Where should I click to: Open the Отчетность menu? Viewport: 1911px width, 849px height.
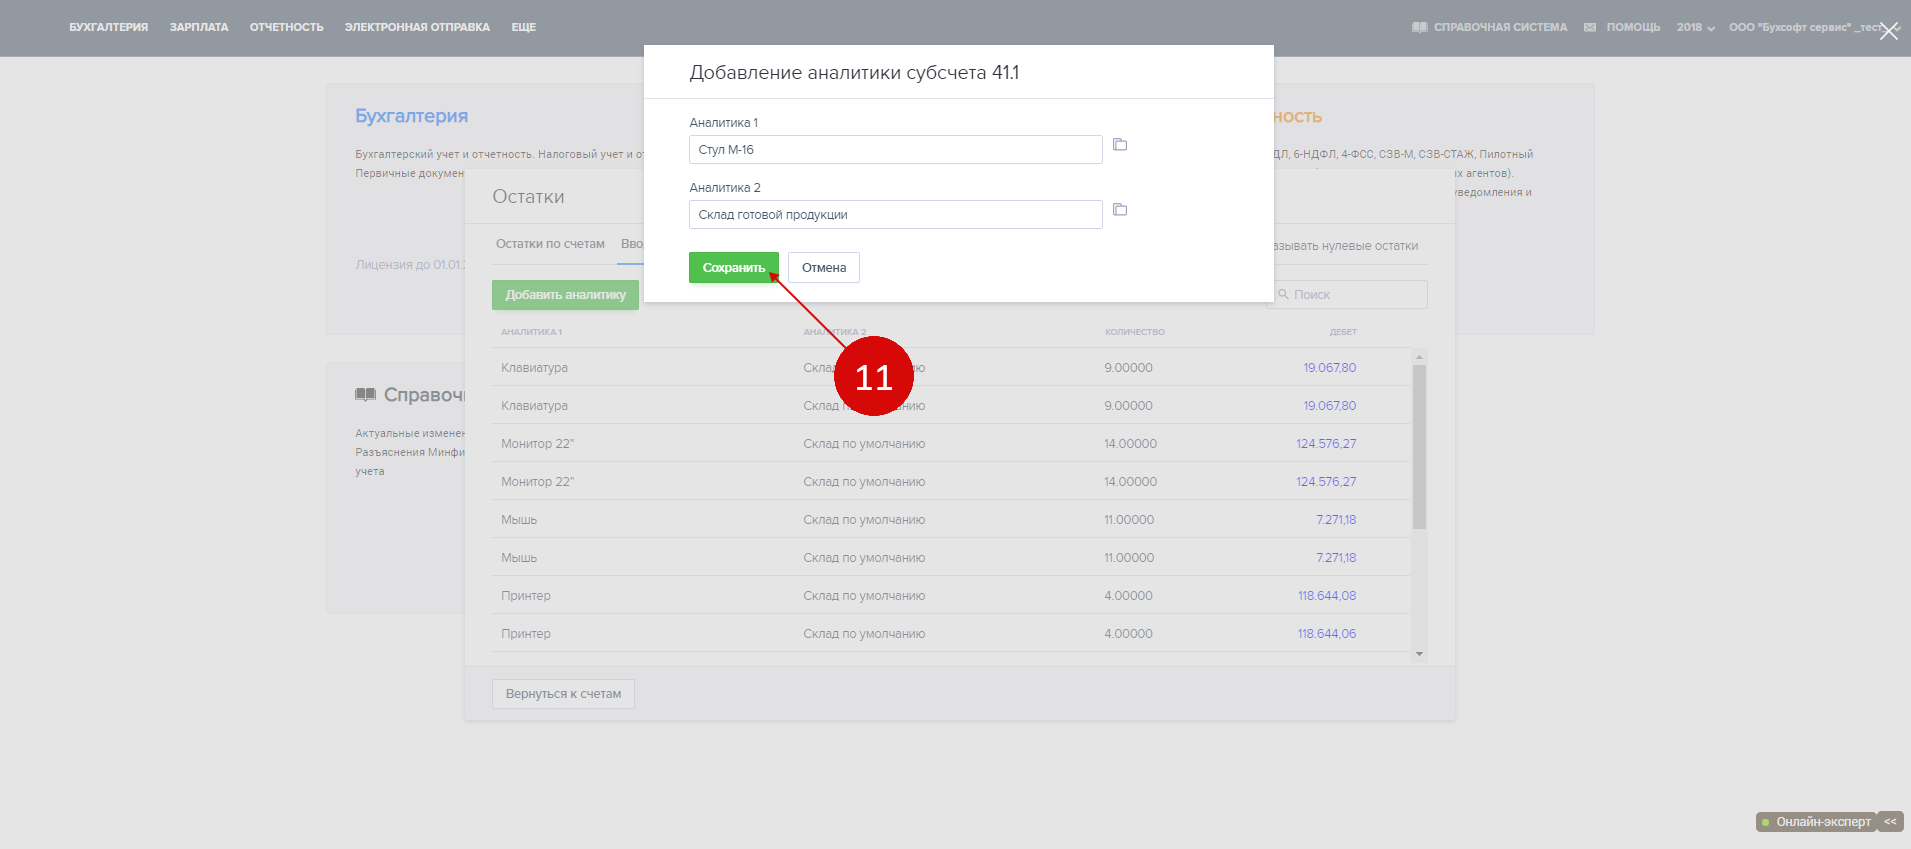pos(287,27)
